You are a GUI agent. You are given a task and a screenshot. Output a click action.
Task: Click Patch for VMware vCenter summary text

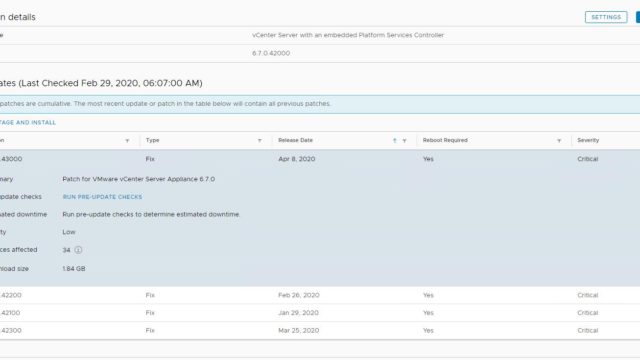(139, 179)
